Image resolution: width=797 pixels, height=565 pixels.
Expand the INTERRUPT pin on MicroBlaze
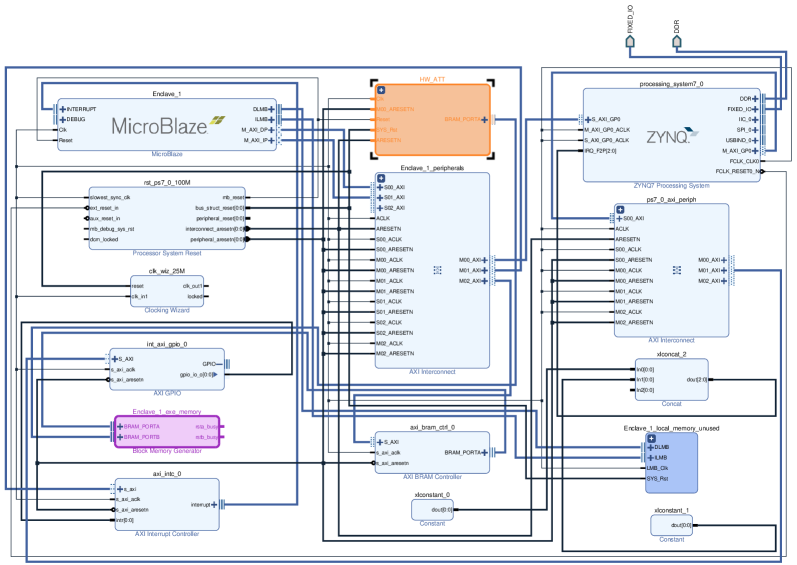[x=62, y=108]
